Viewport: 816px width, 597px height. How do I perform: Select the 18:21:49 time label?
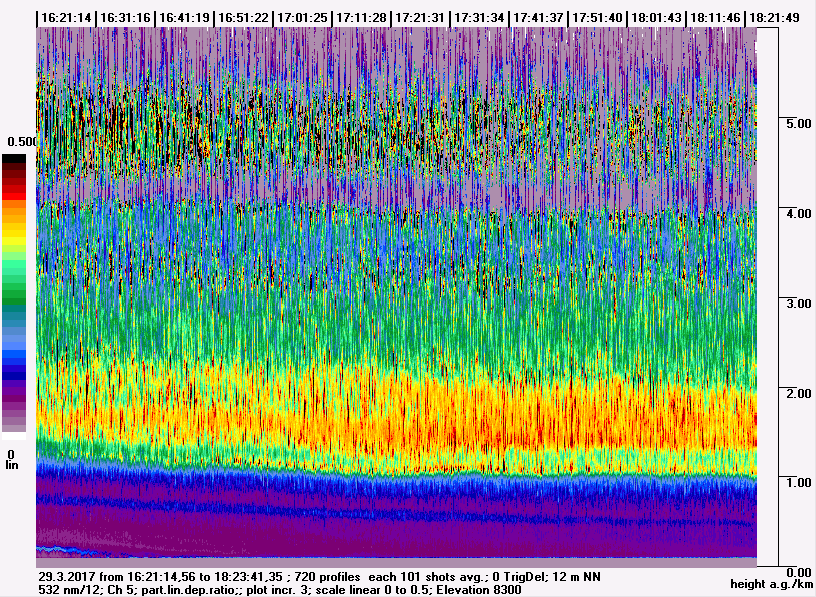point(774,18)
